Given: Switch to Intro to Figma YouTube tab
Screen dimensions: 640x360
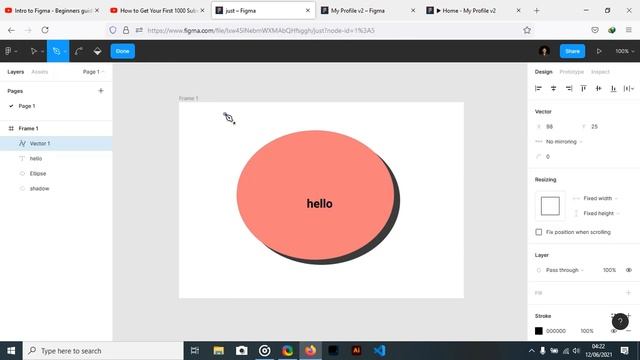Looking at the screenshot, I should [x=52, y=11].
